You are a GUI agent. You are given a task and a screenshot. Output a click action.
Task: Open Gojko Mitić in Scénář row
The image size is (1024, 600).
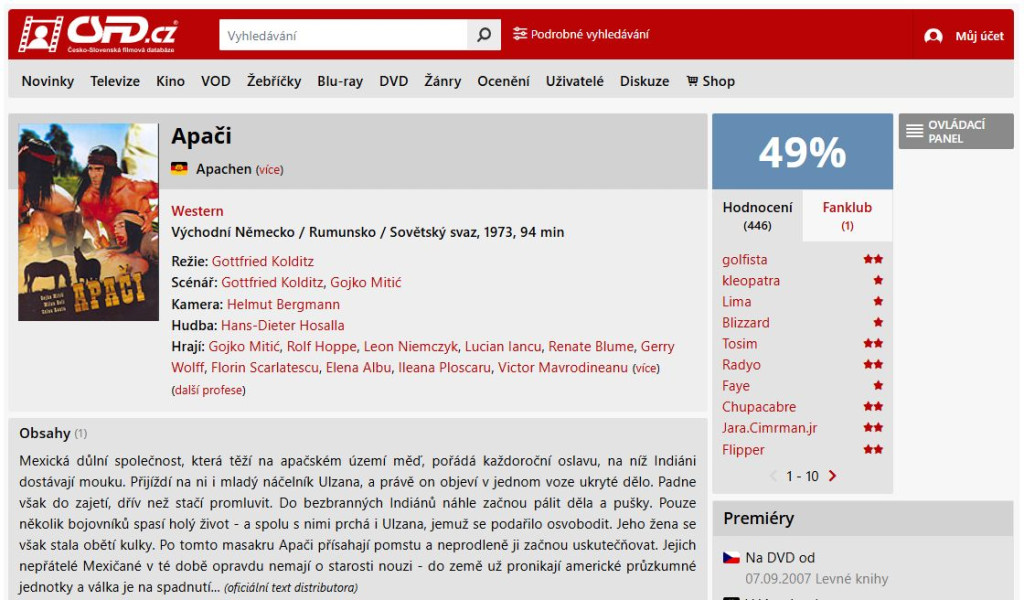pos(366,282)
